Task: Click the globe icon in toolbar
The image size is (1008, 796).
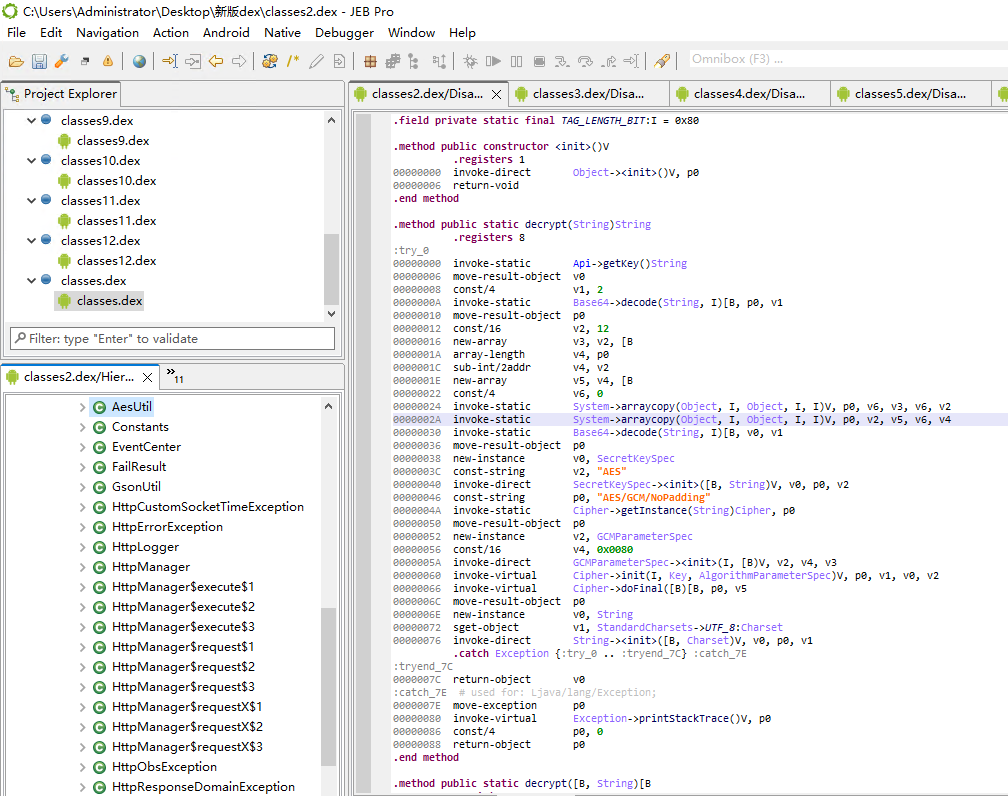Action: 139,61
